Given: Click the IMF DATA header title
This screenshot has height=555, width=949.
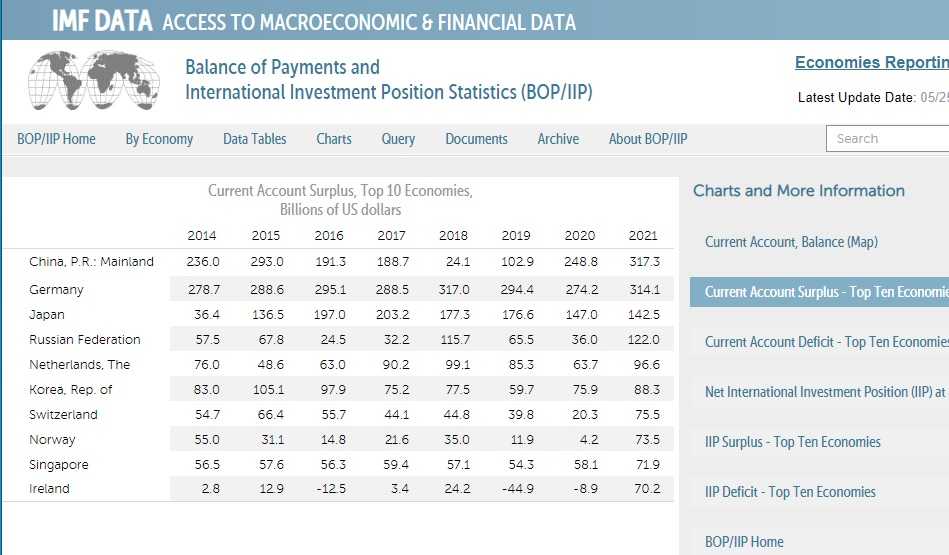Looking at the screenshot, I should pyautogui.click(x=102, y=21).
